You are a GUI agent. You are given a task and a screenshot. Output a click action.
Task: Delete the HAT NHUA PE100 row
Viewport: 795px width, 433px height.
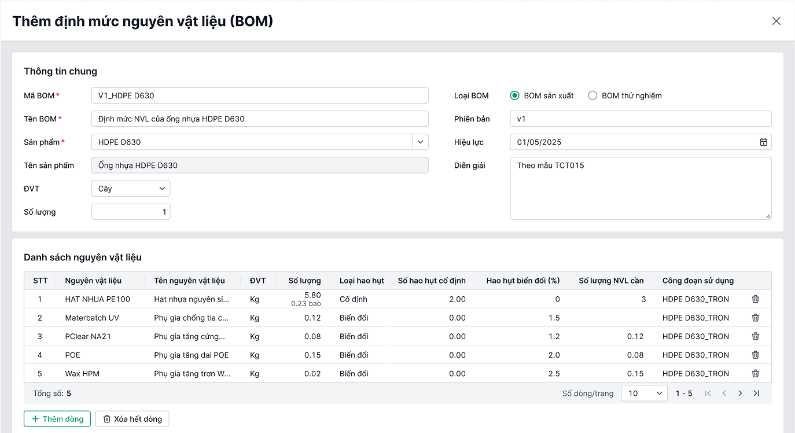click(x=755, y=299)
